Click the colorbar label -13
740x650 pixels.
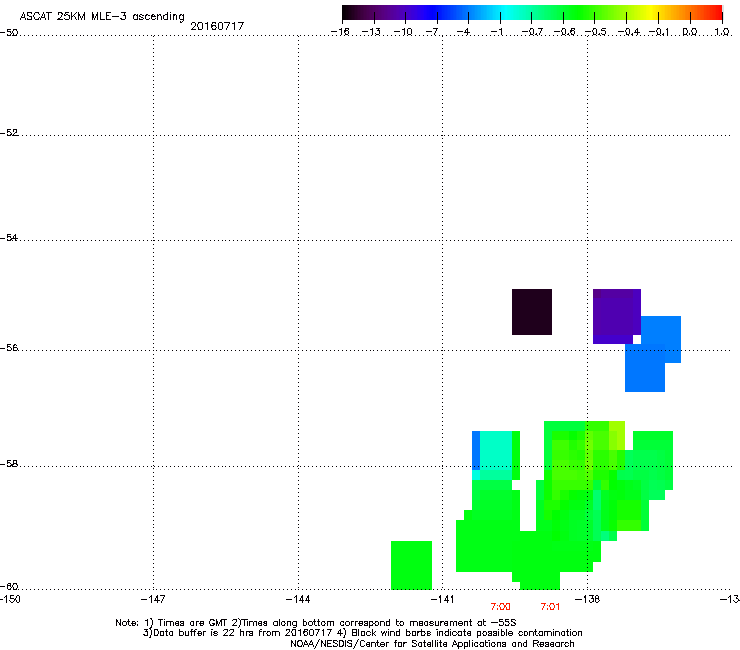(371, 32)
